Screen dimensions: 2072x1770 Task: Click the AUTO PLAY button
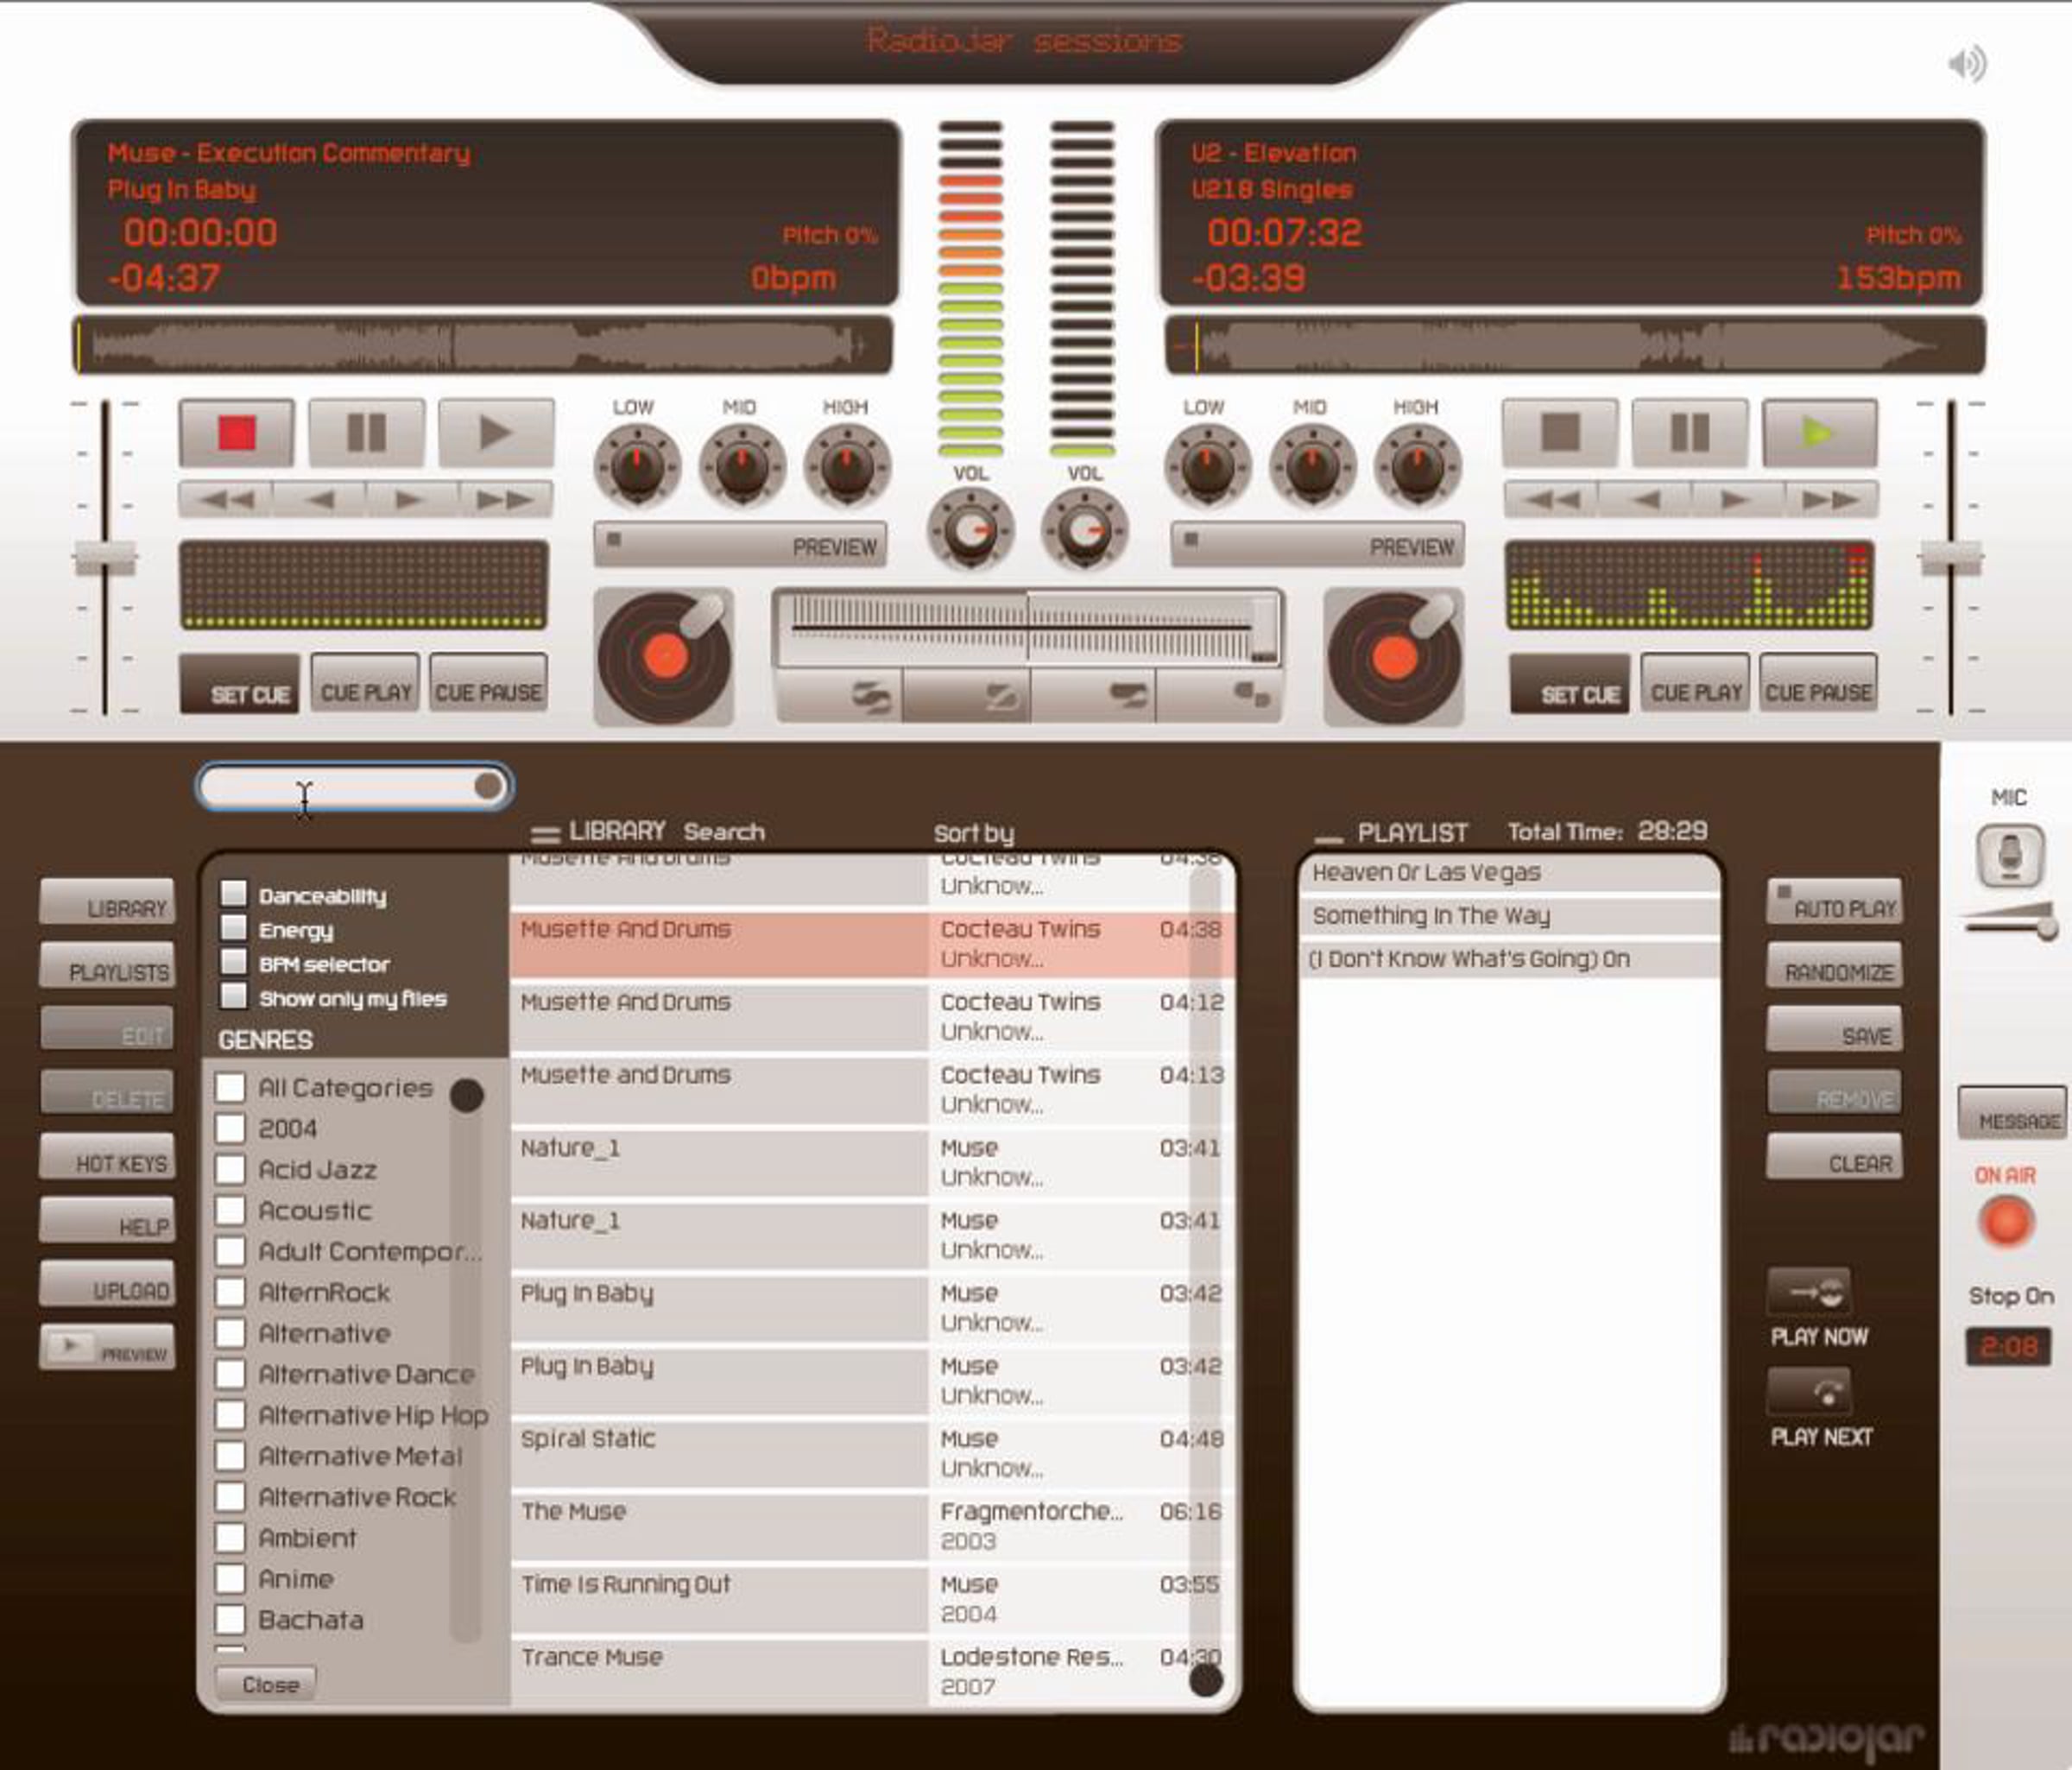1835,903
